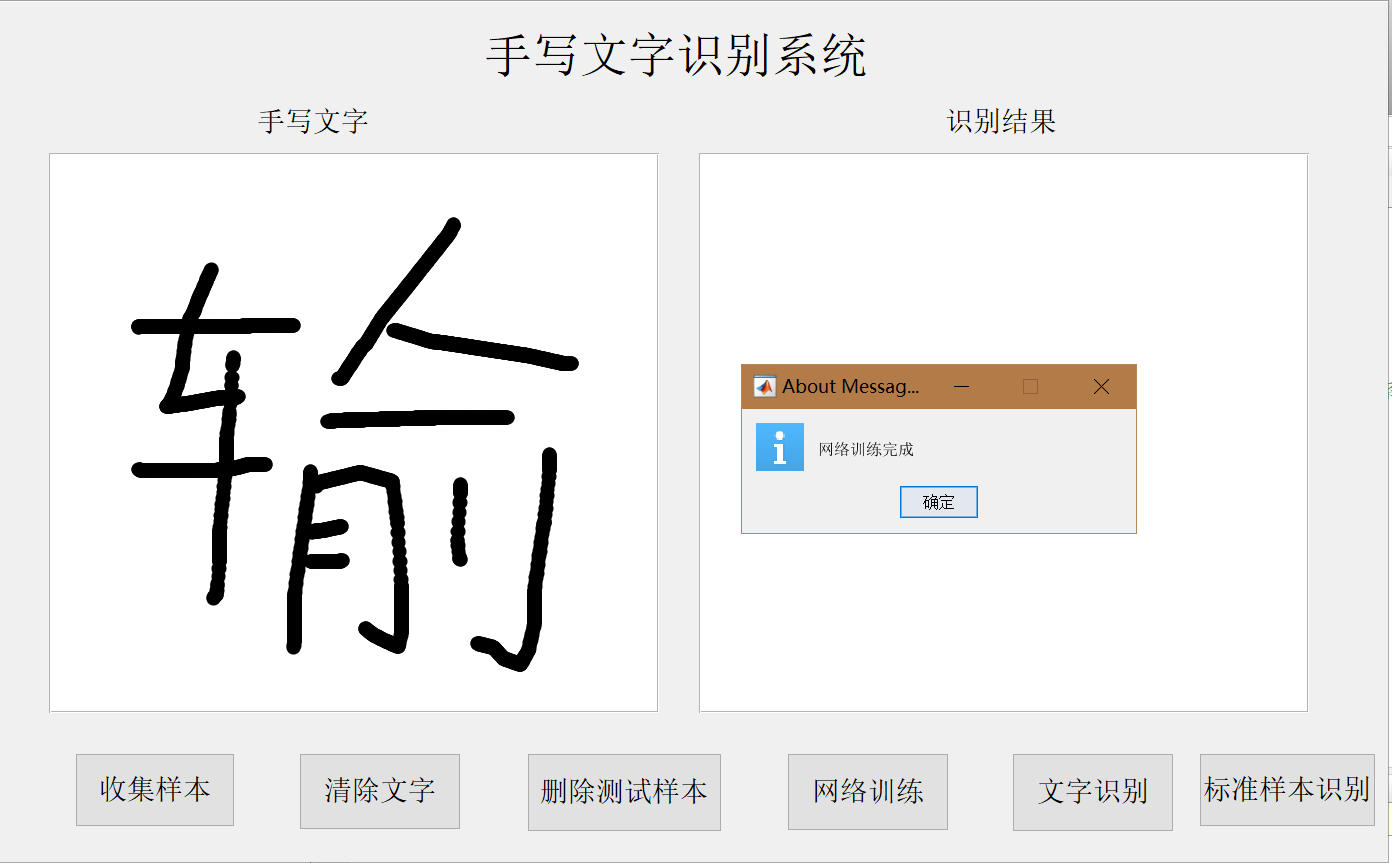Viewport: 1392px width, 863px height.
Task: Click the 收集样本 button
Action: point(154,790)
